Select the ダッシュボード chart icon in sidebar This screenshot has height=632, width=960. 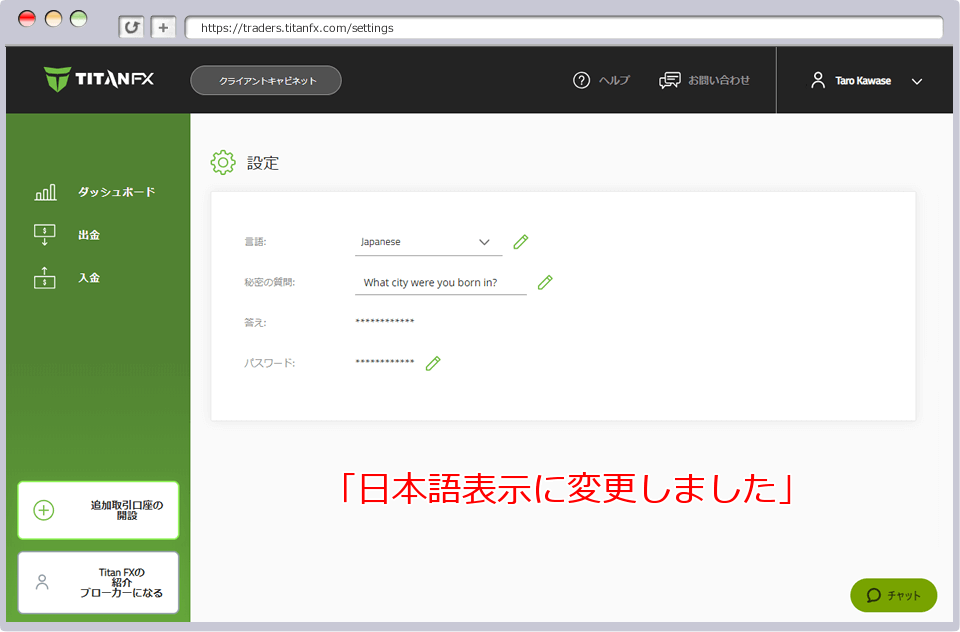(45, 191)
